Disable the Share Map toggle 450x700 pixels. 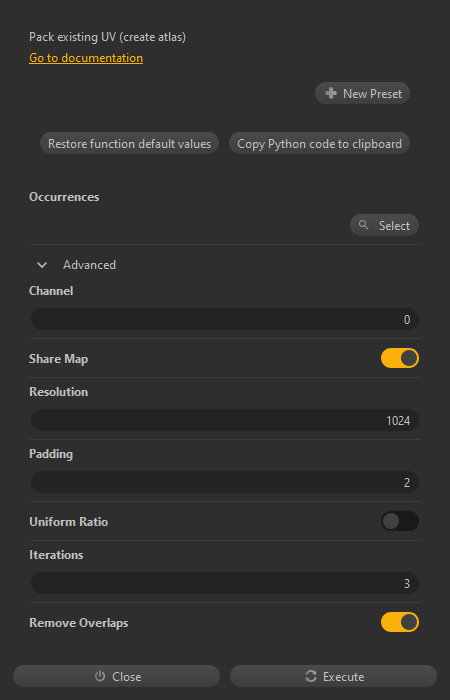[400, 358]
